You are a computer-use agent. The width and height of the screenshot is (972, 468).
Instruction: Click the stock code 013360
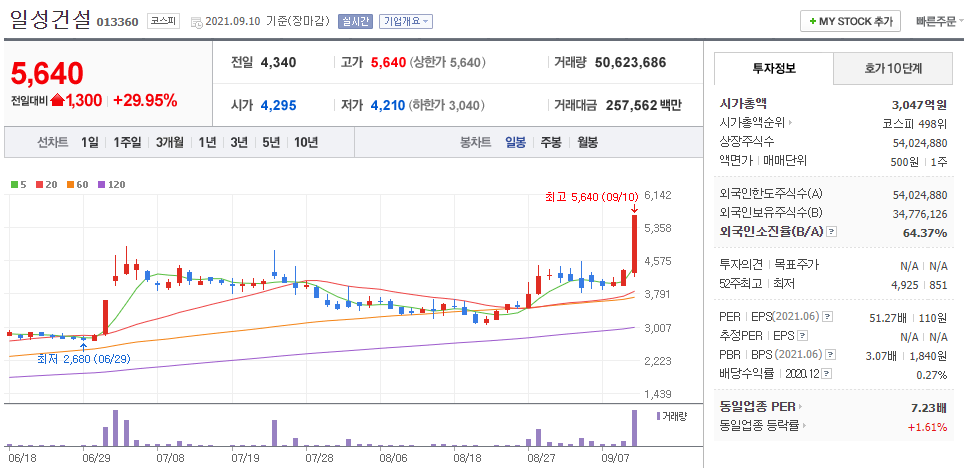(117, 22)
